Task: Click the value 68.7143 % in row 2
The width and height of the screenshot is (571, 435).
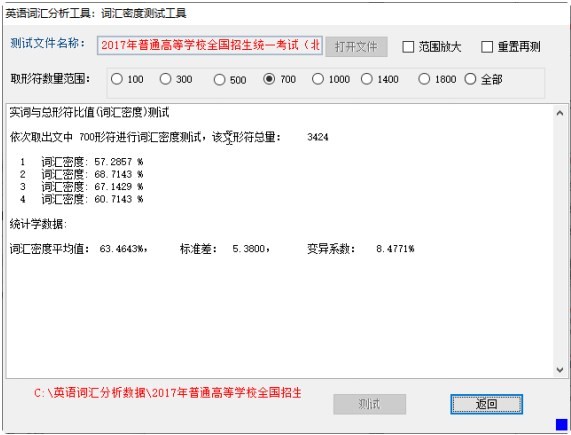Action: [119, 174]
